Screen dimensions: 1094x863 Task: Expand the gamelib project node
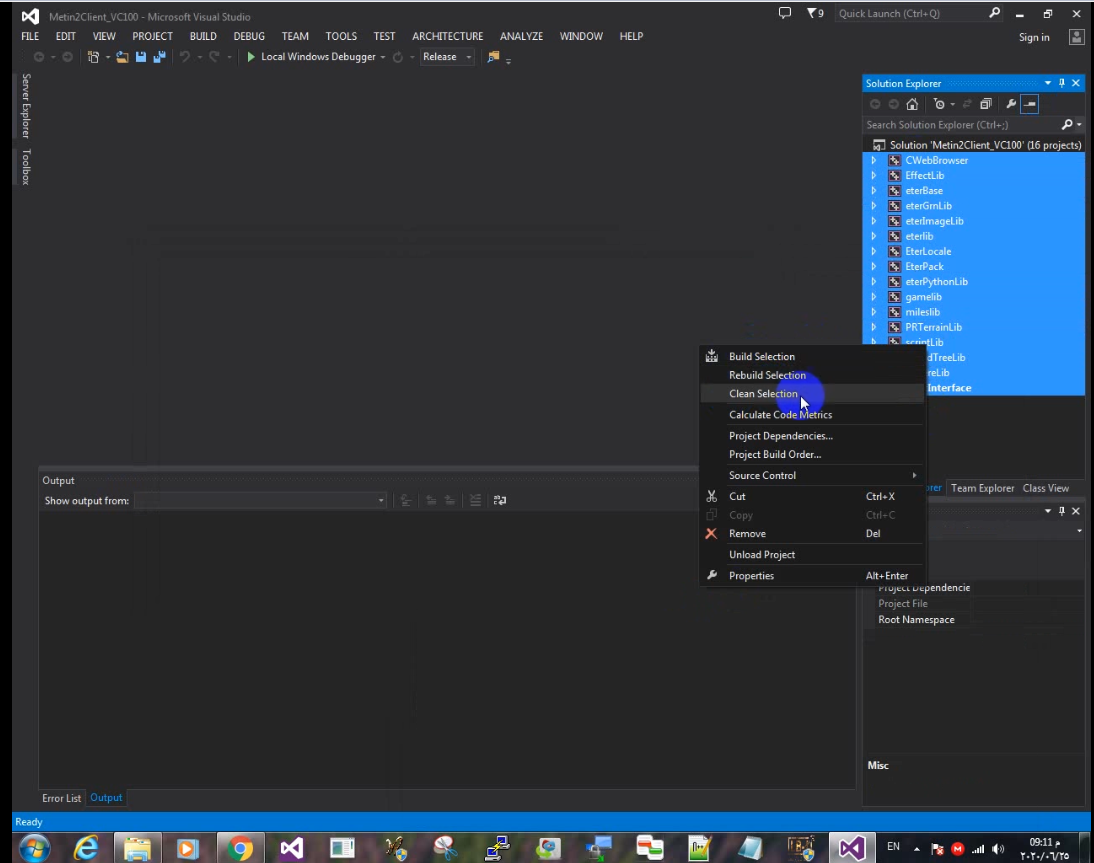pos(874,297)
